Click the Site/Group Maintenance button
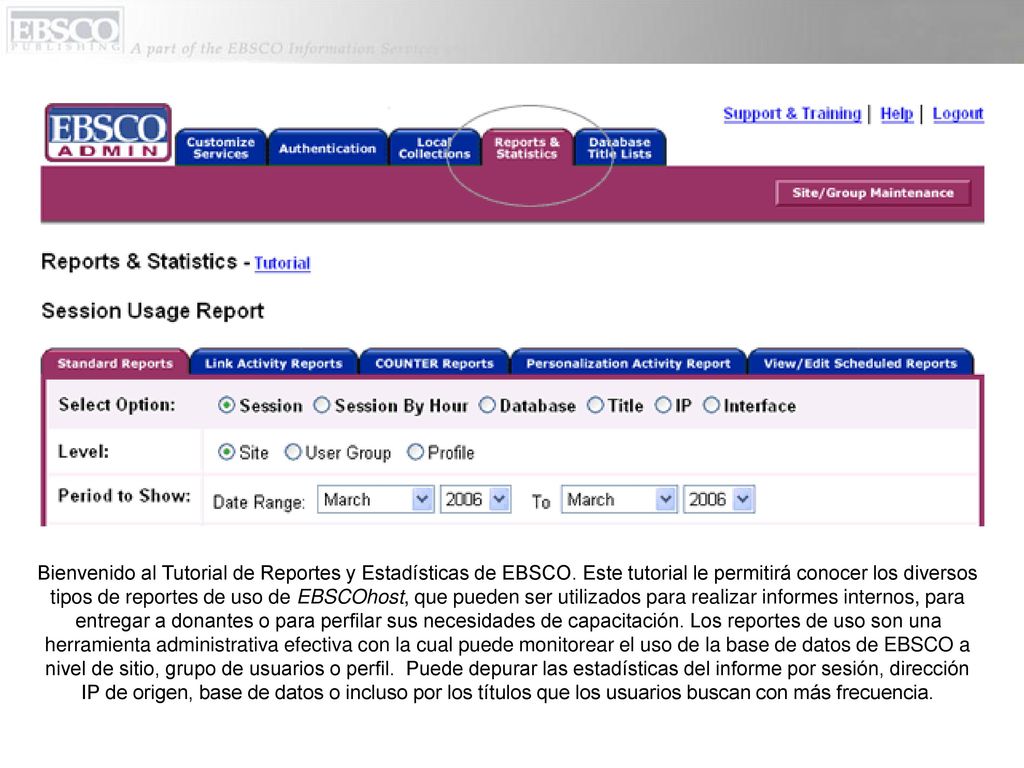This screenshot has height=768, width=1024. (x=872, y=193)
